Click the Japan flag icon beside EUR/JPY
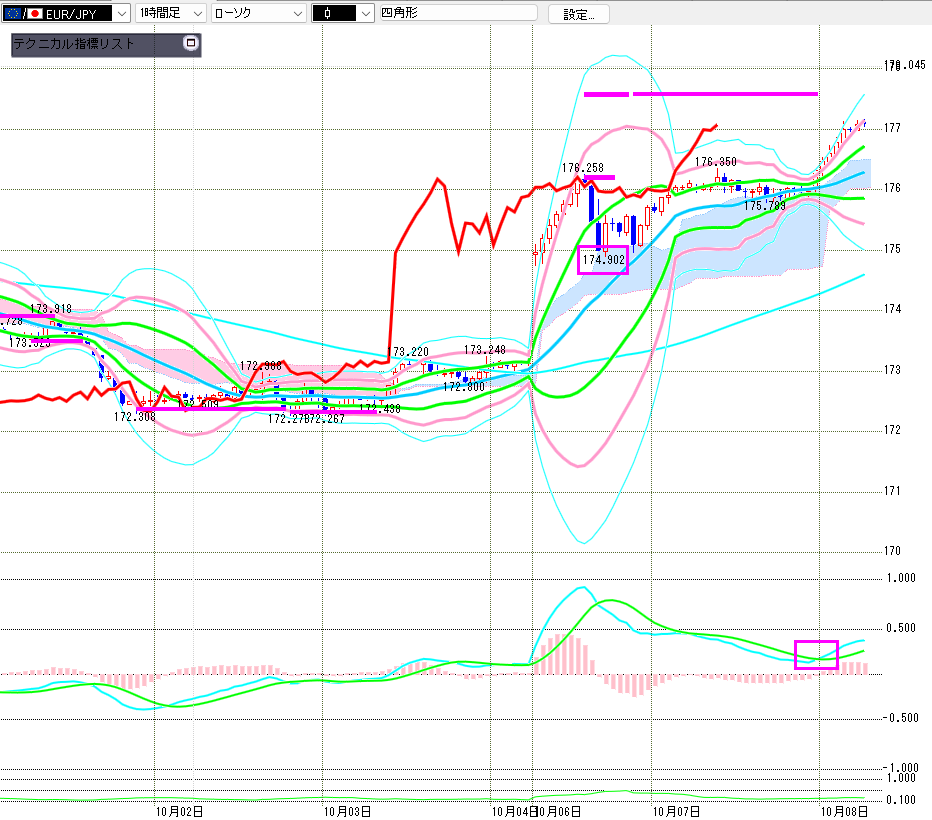 (x=34, y=14)
